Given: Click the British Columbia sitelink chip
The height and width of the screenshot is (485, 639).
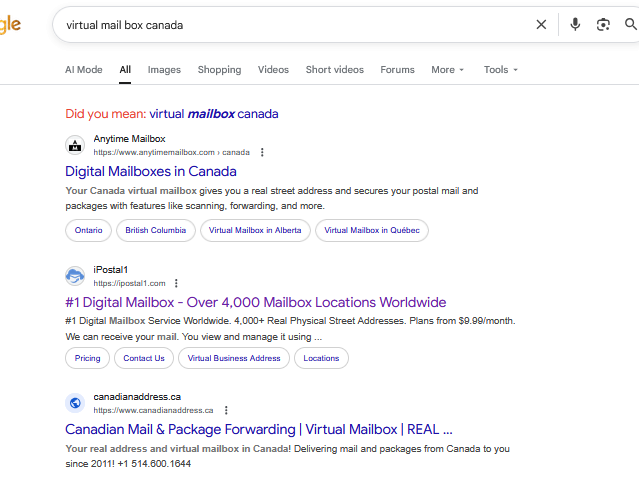Looking at the screenshot, I should 156,230.
